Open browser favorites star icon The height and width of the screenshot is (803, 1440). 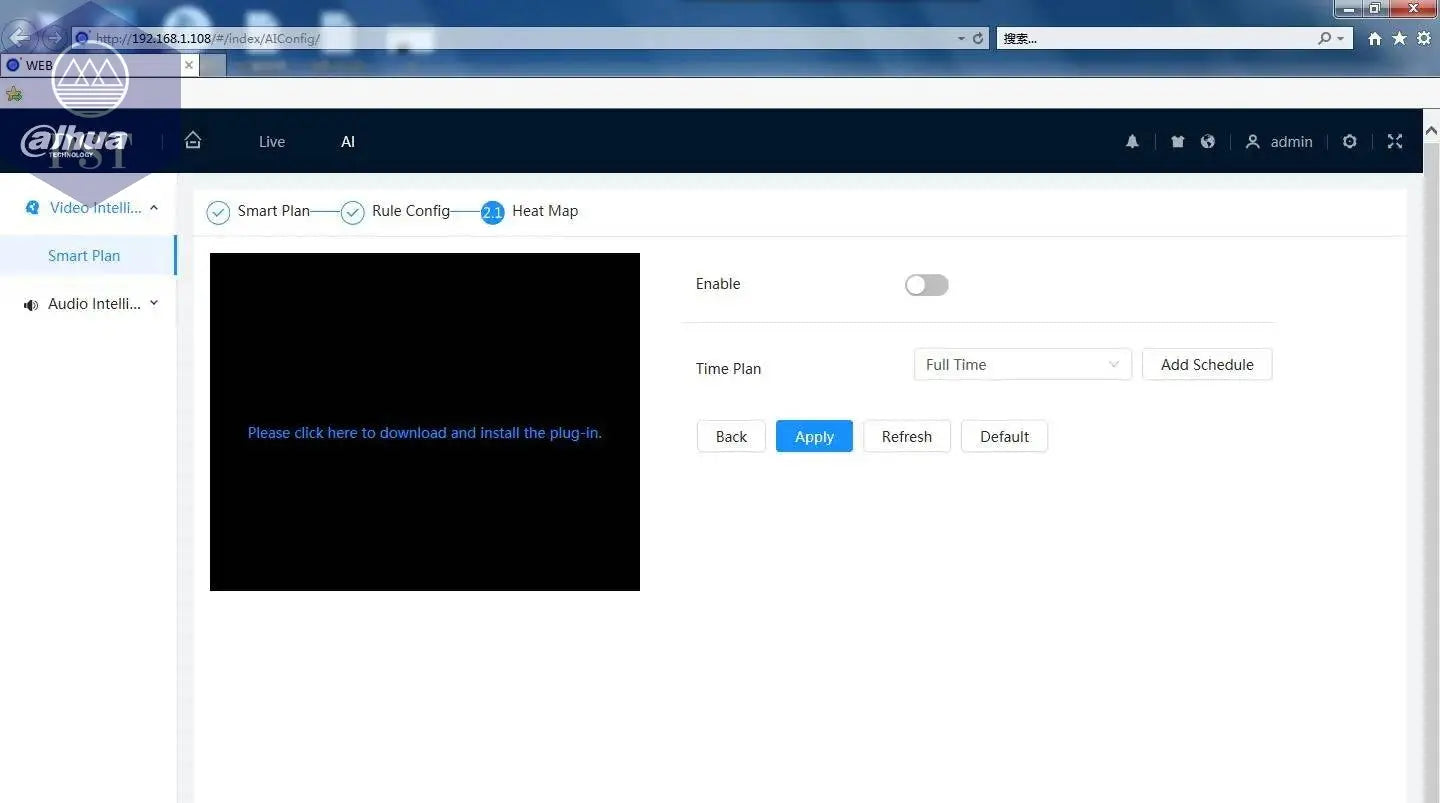[x=1399, y=38]
